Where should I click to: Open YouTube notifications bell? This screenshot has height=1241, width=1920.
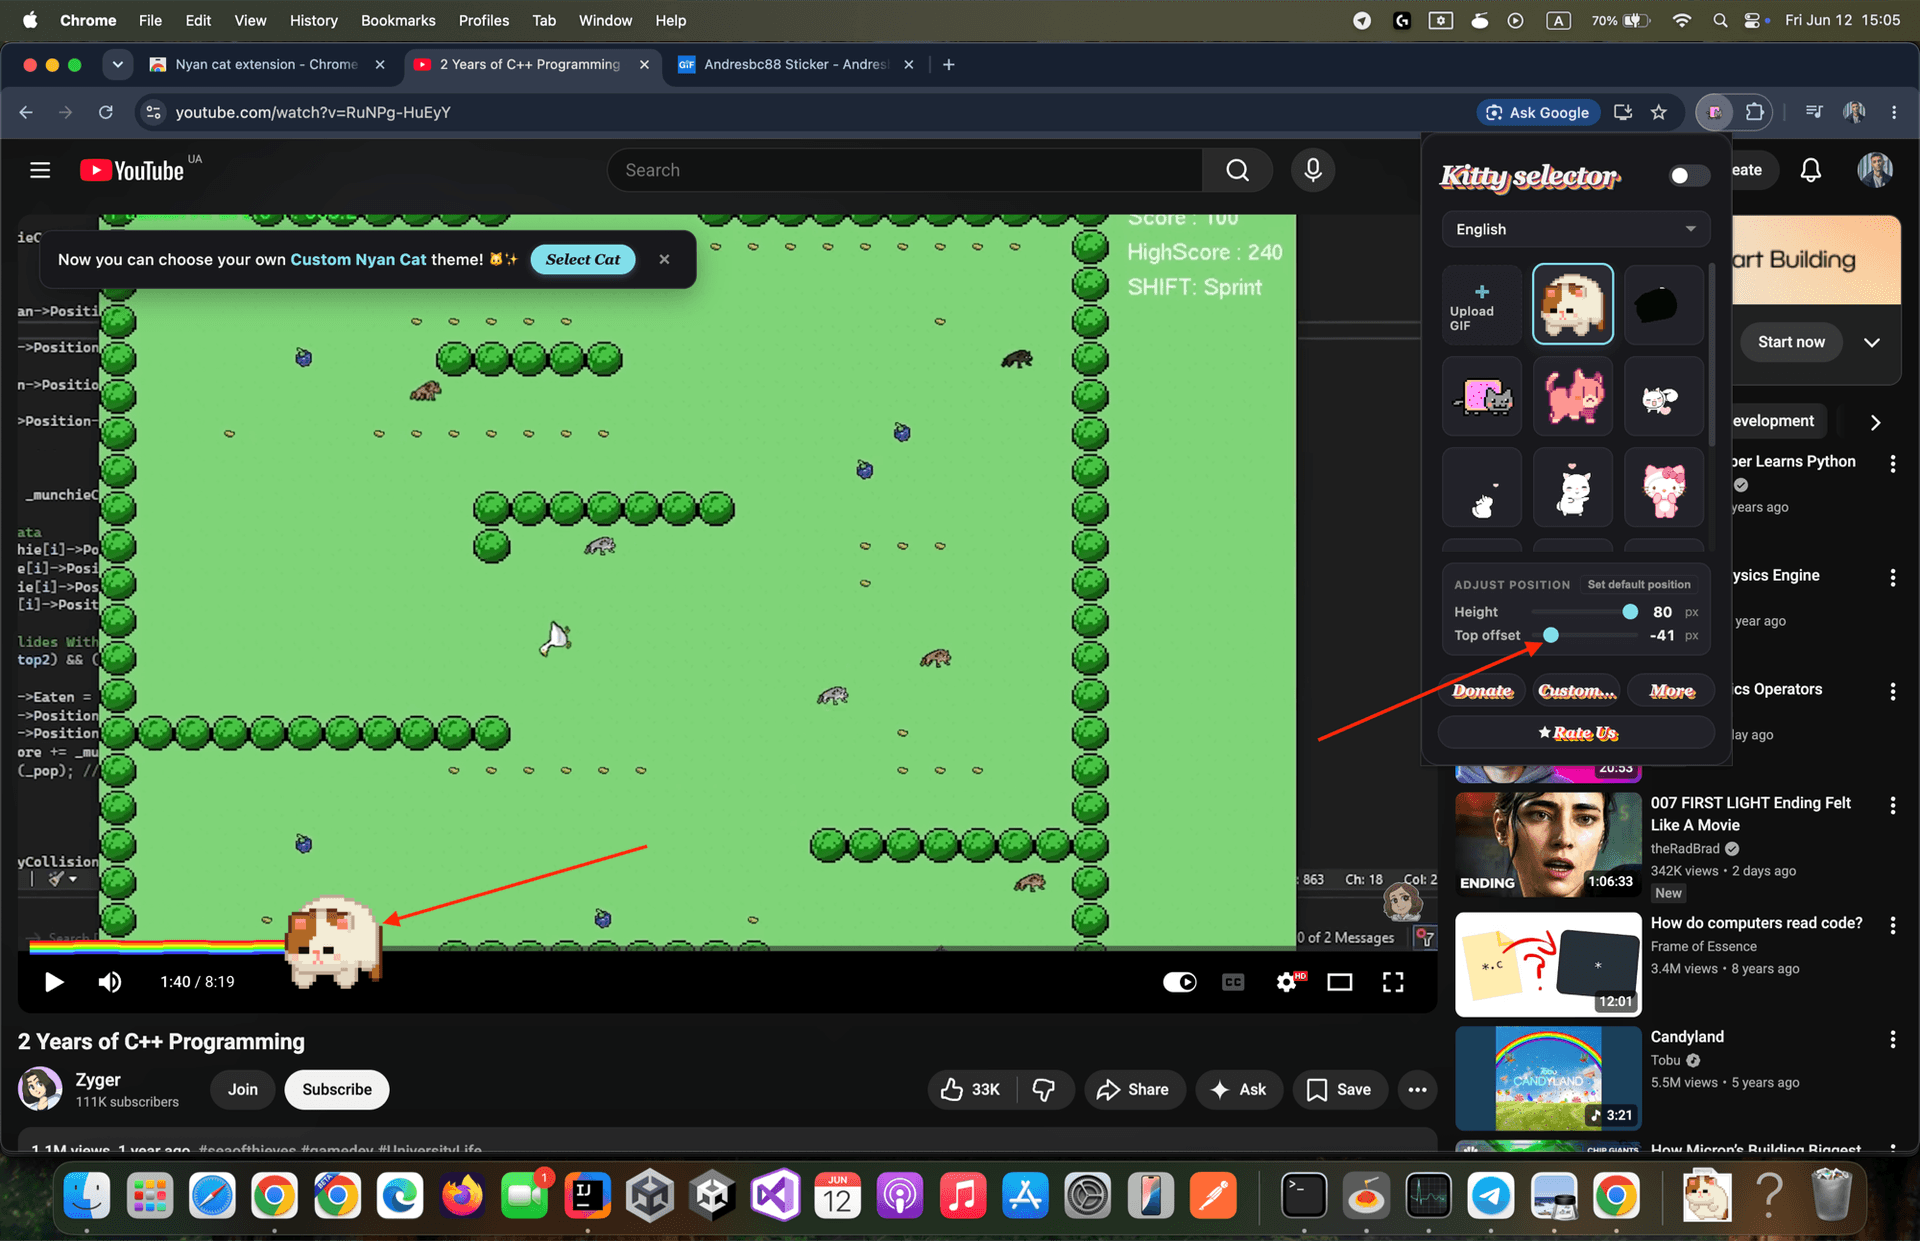point(1810,170)
